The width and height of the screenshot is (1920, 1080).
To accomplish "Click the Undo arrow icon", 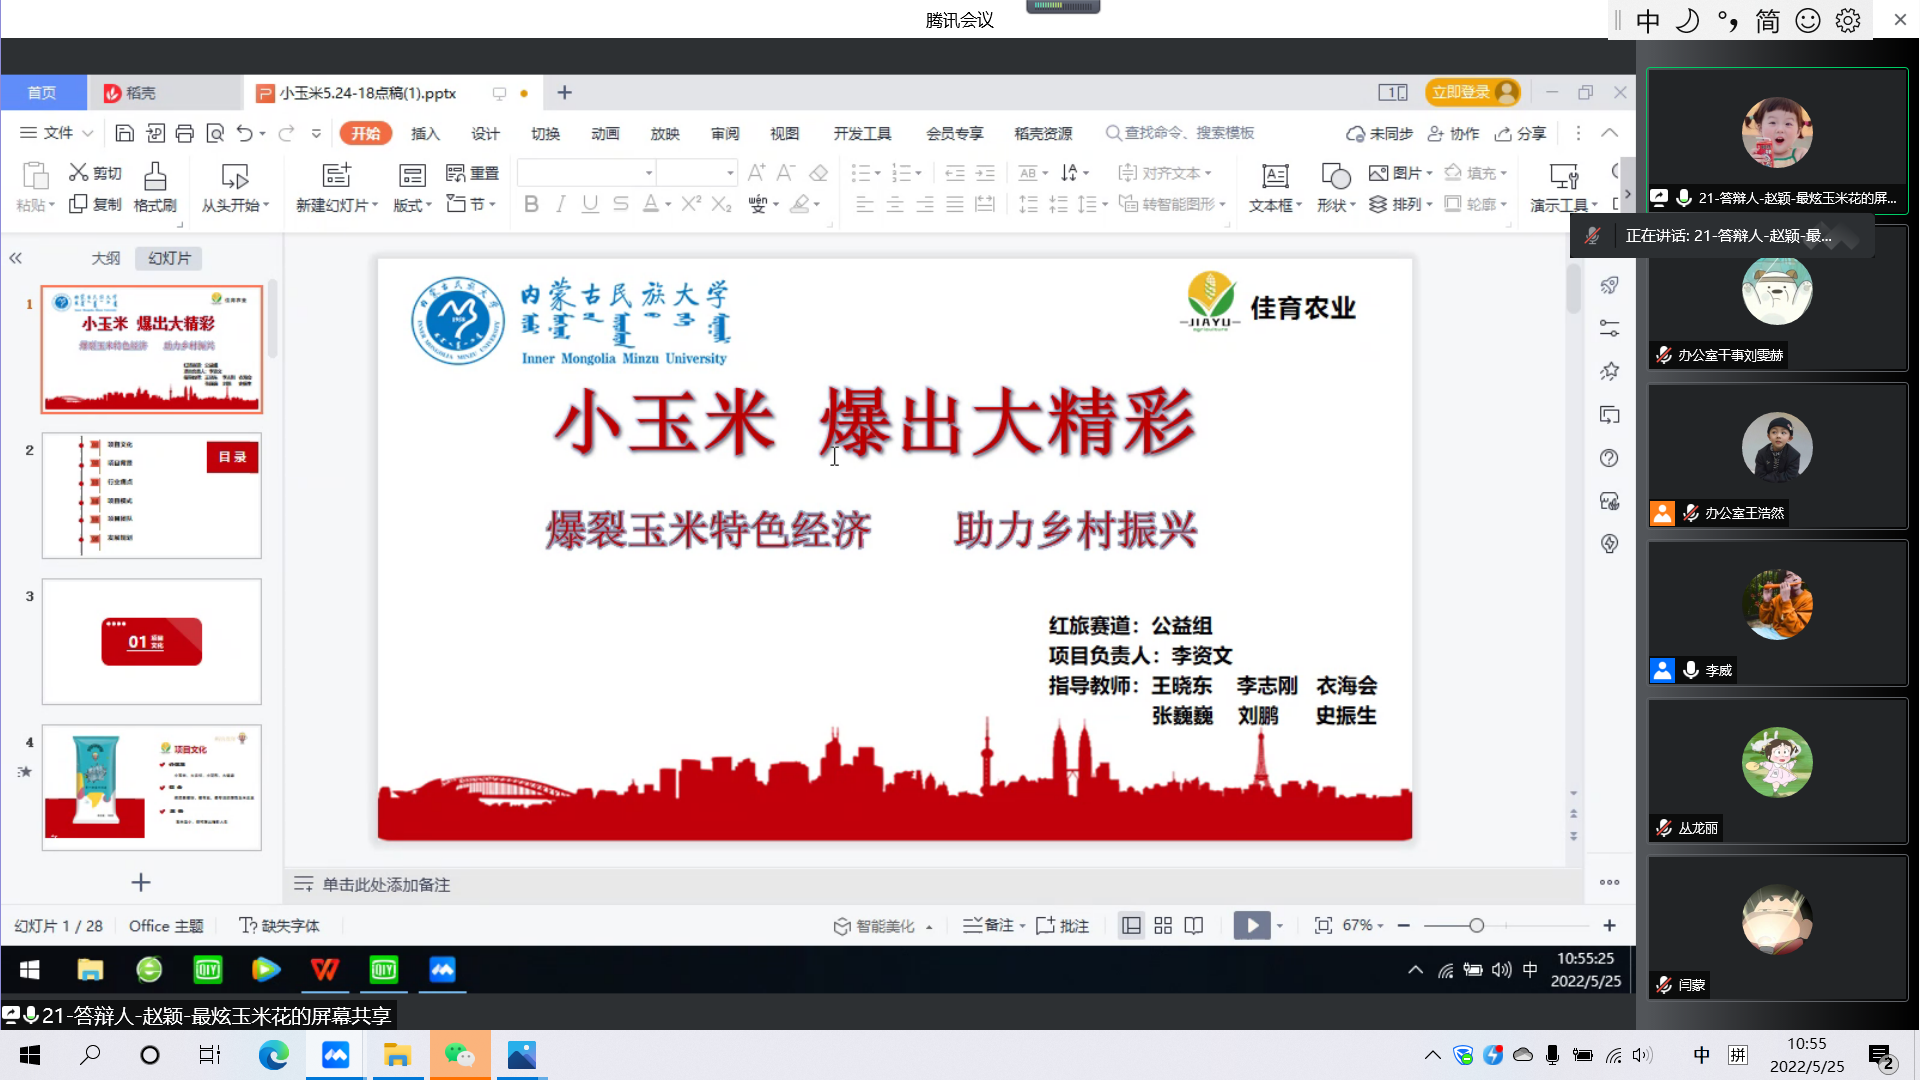I will pyautogui.click(x=244, y=133).
